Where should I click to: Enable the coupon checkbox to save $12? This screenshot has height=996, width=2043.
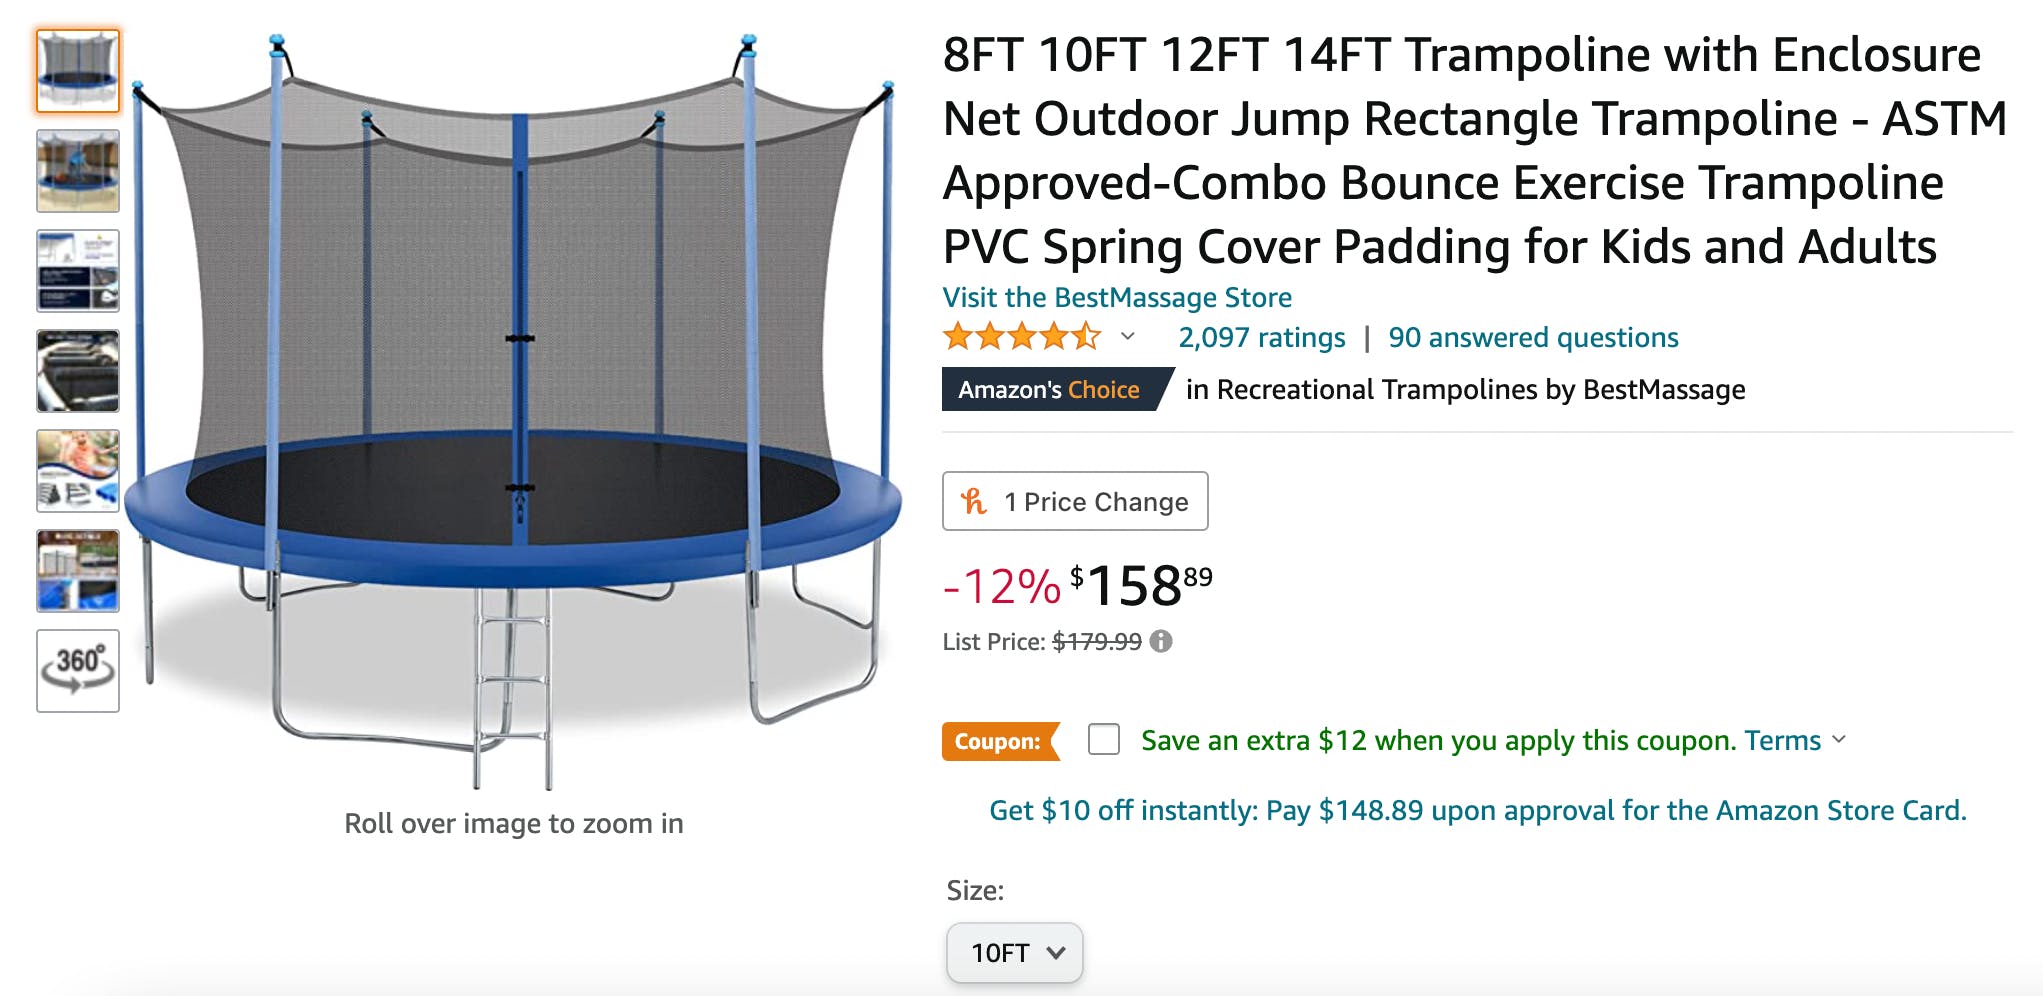(1105, 739)
